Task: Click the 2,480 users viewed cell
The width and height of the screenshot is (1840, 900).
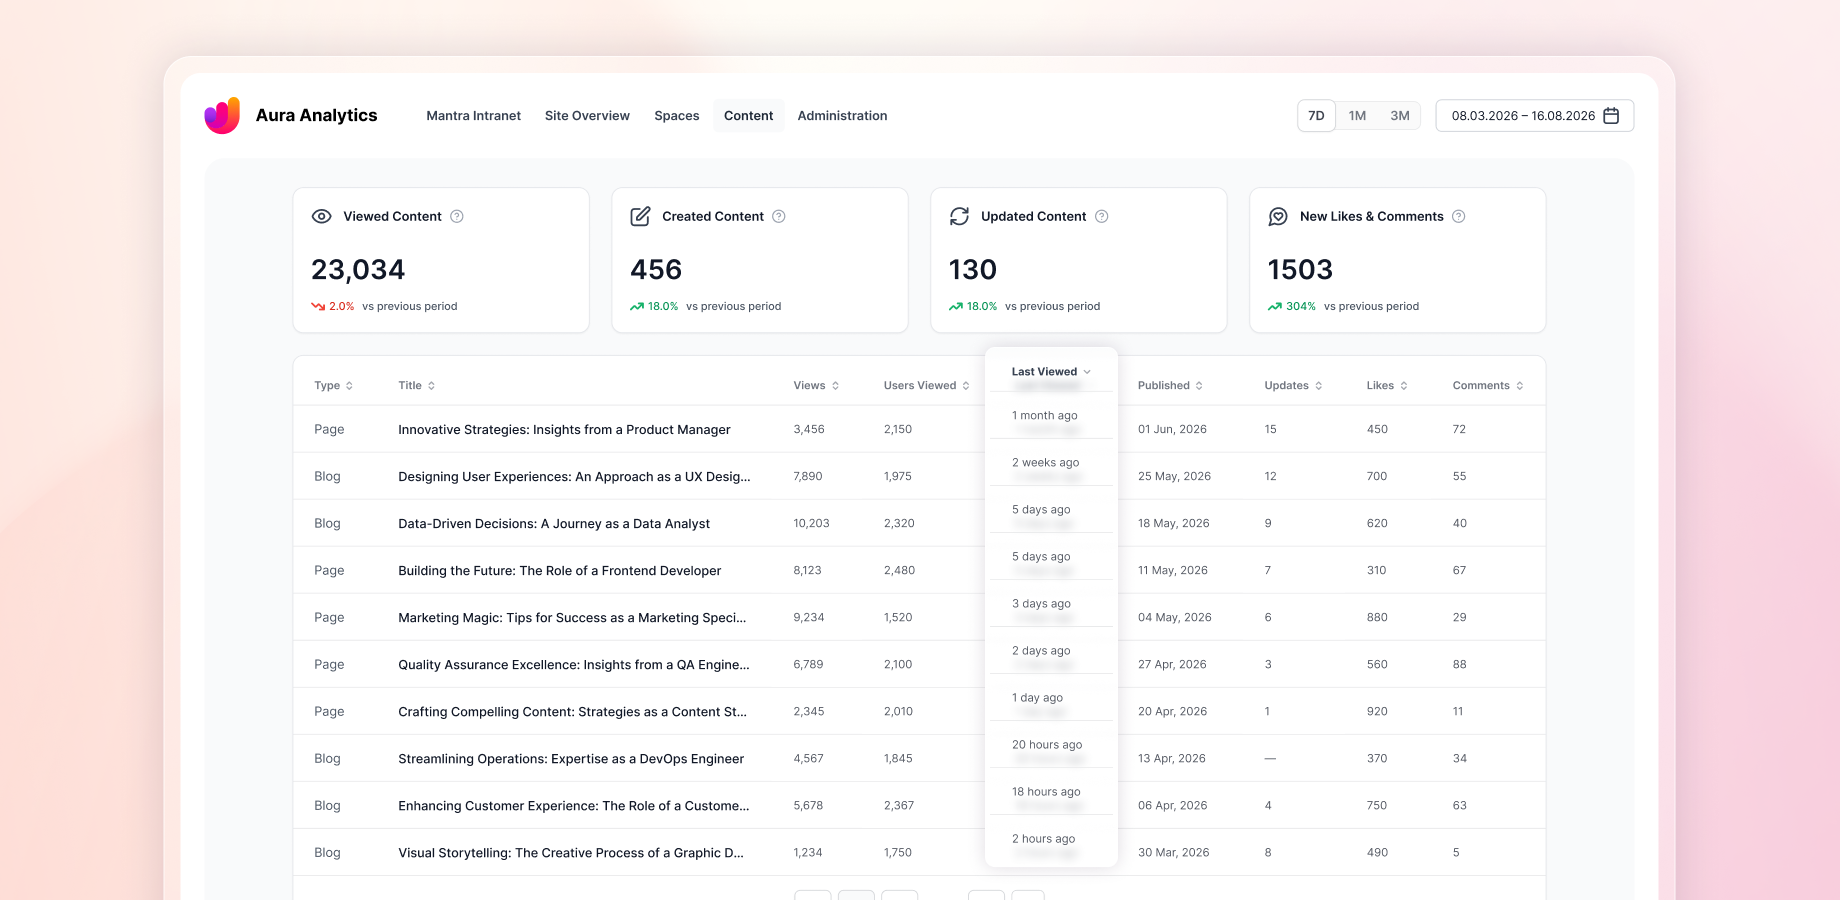Action: [x=899, y=570]
